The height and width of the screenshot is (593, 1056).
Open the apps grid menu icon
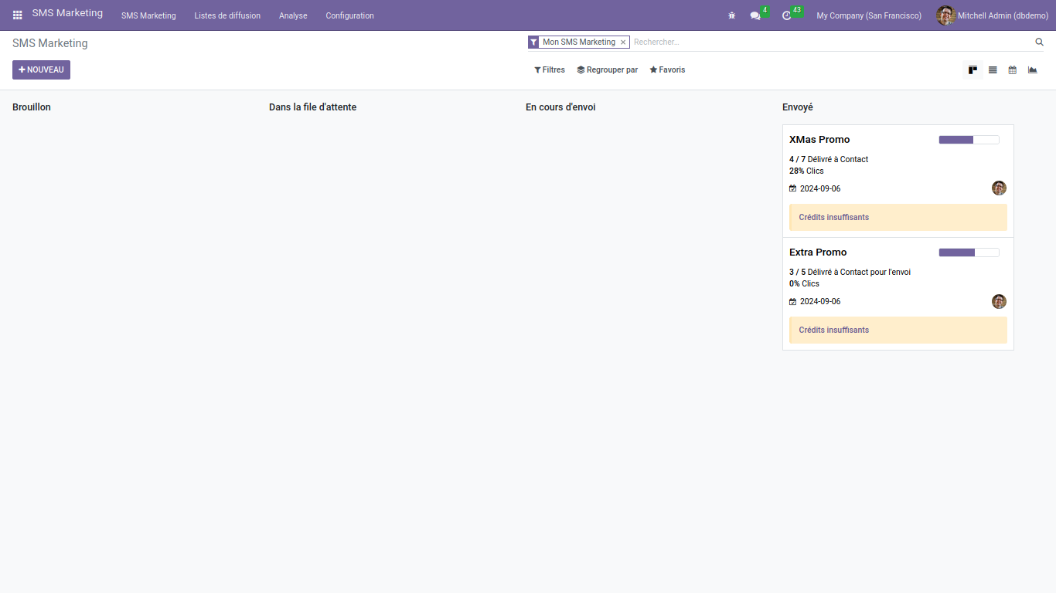tap(17, 15)
